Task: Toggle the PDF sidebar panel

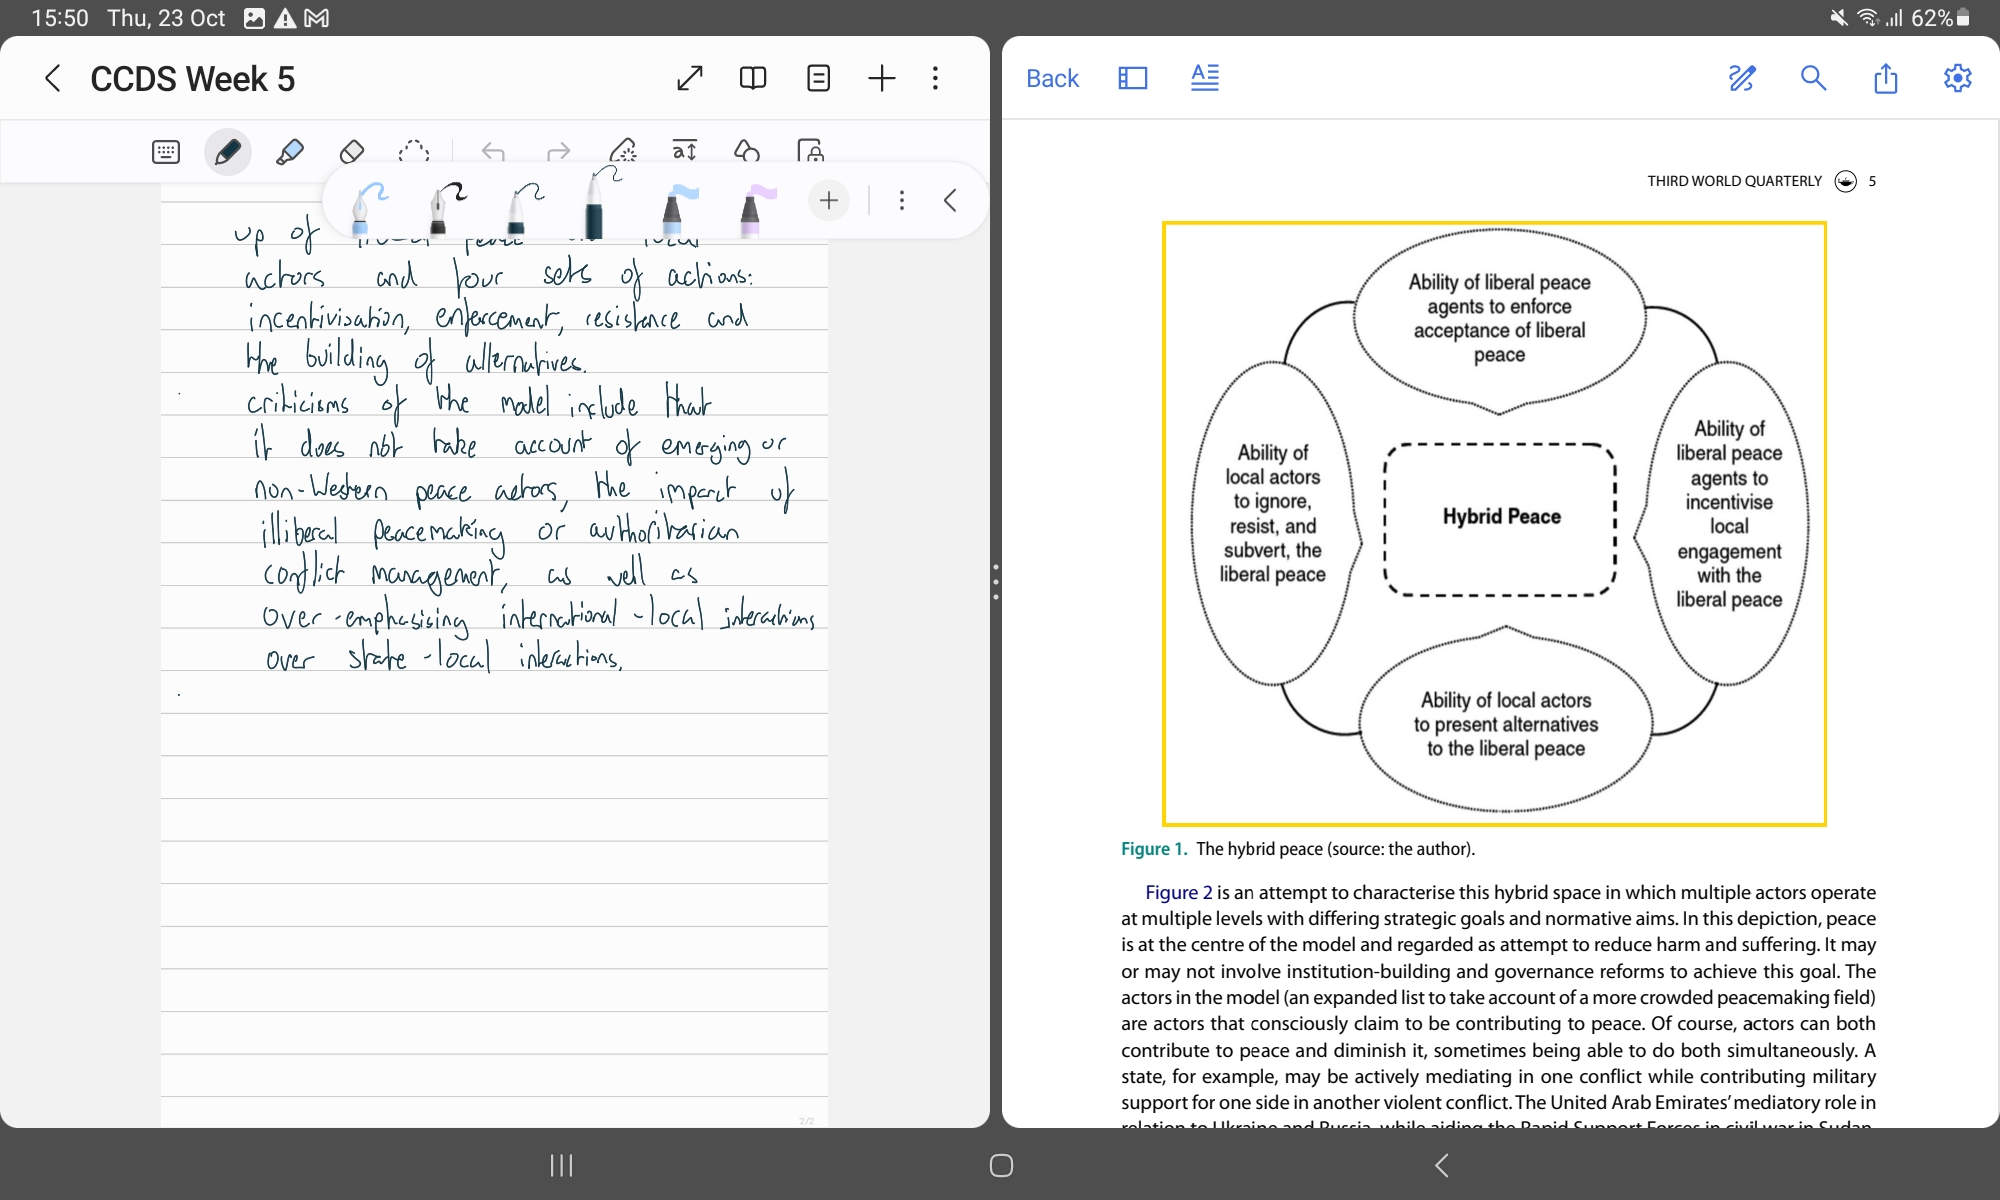Action: 1132,78
